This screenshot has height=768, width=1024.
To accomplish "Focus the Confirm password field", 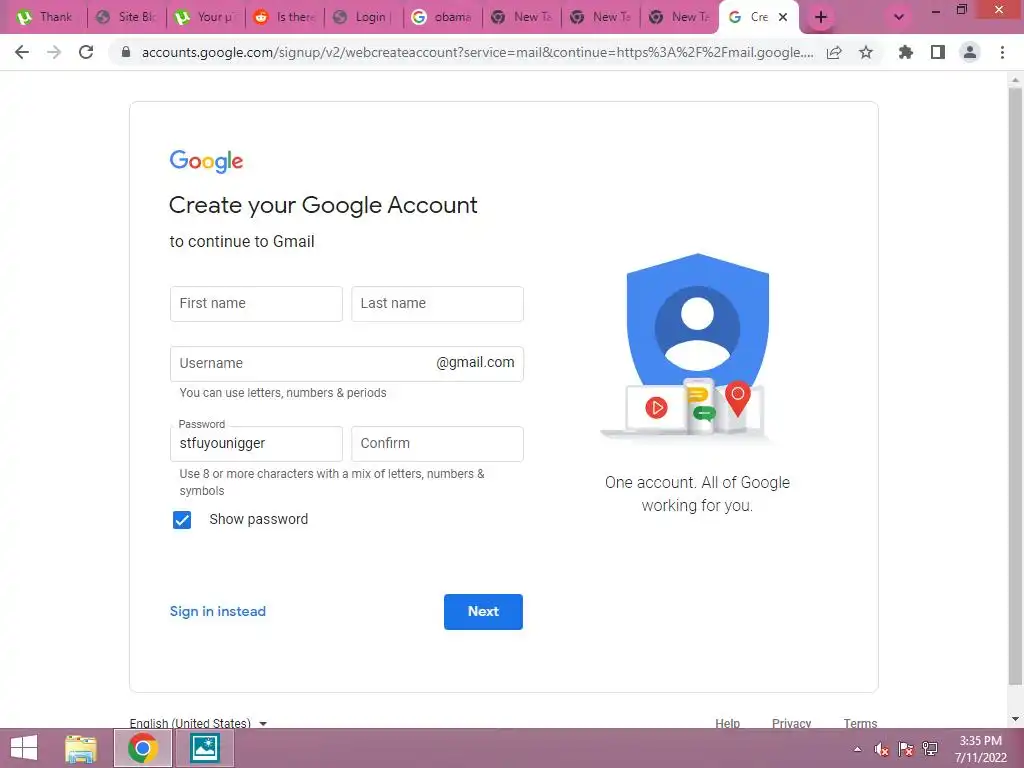I will [x=437, y=443].
